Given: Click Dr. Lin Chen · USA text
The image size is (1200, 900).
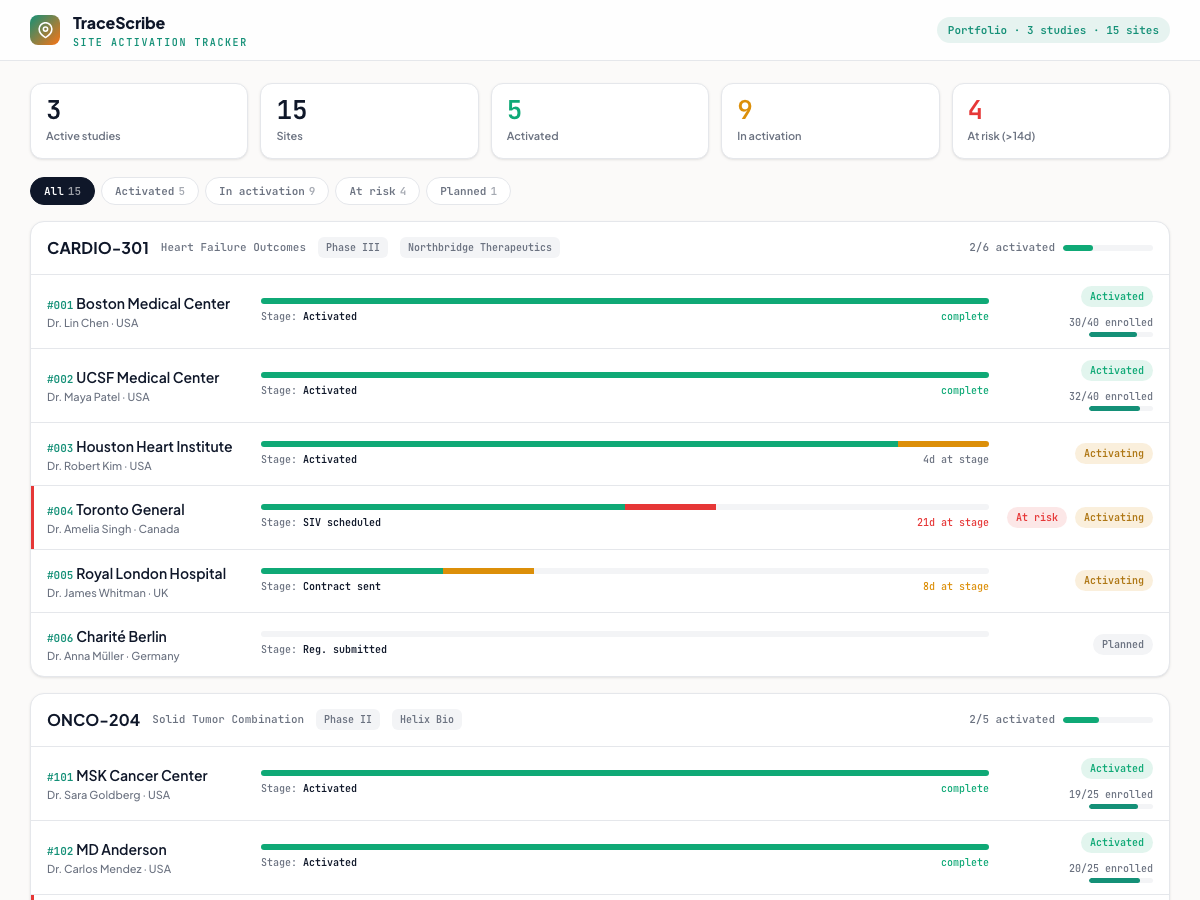Looking at the screenshot, I should 93,323.
